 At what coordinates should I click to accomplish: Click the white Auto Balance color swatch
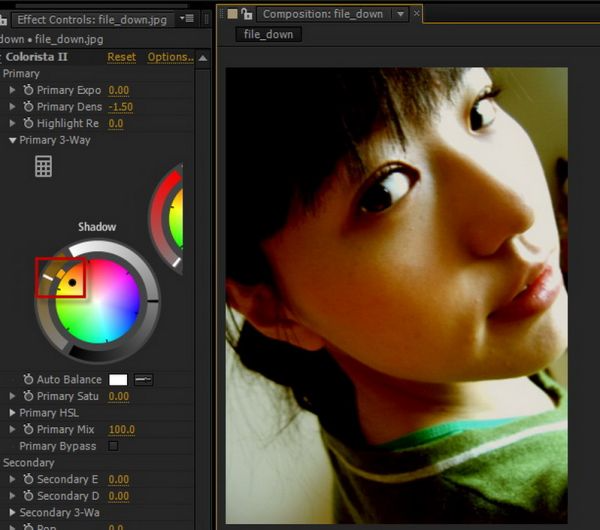pyautogui.click(x=118, y=380)
